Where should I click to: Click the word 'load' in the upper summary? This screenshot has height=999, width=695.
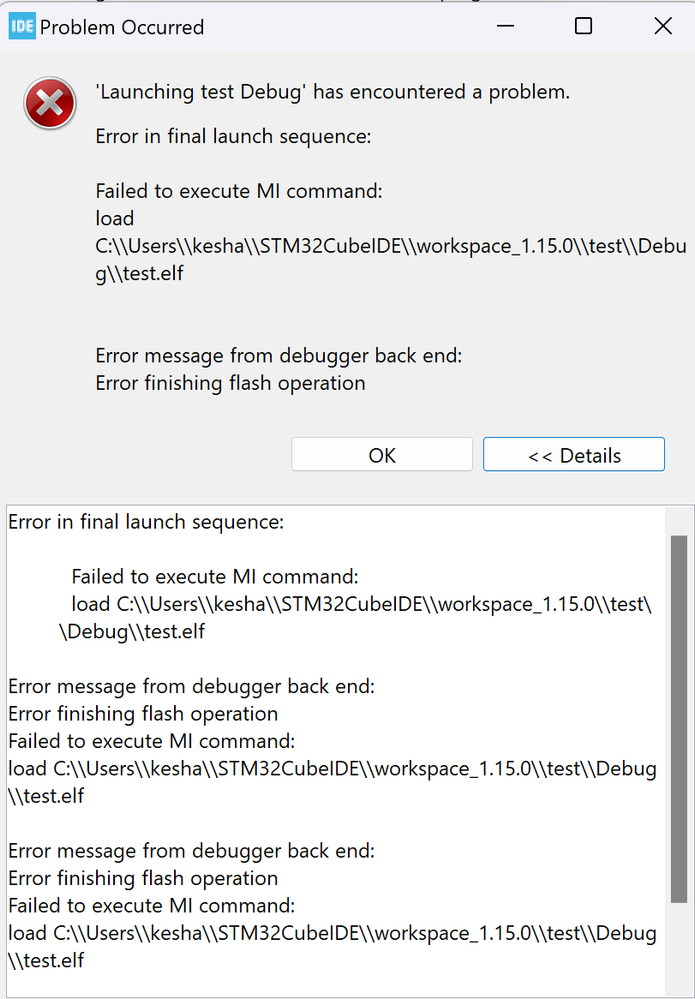coord(115,218)
